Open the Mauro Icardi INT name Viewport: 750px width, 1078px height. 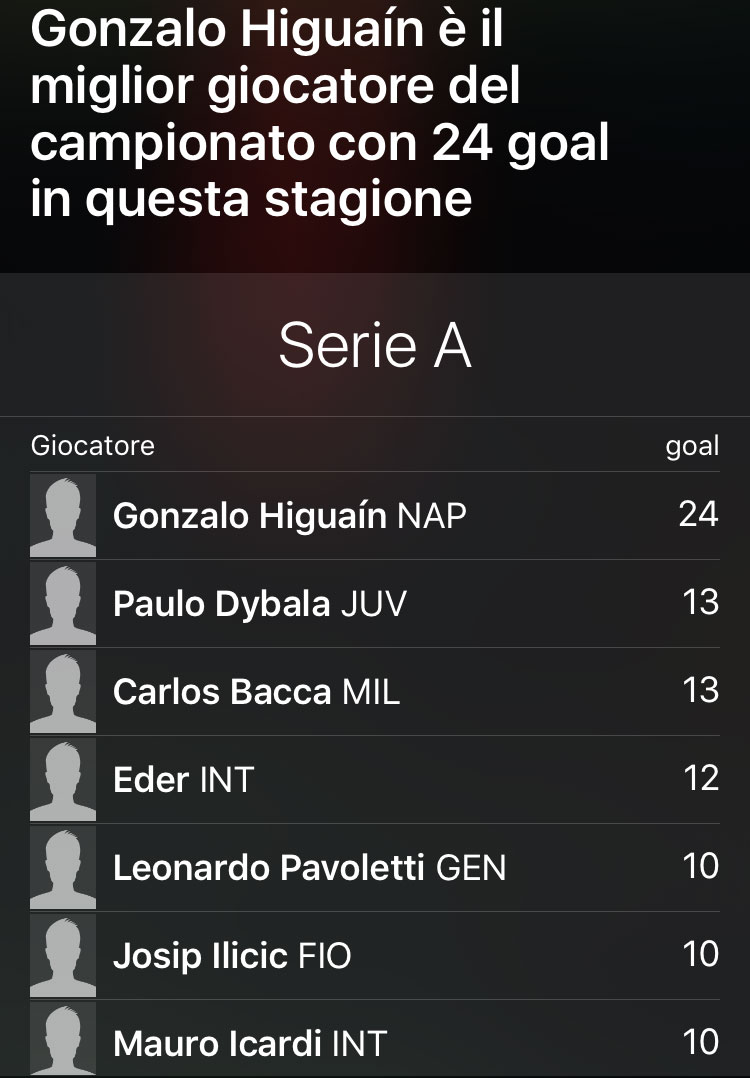(x=249, y=1044)
